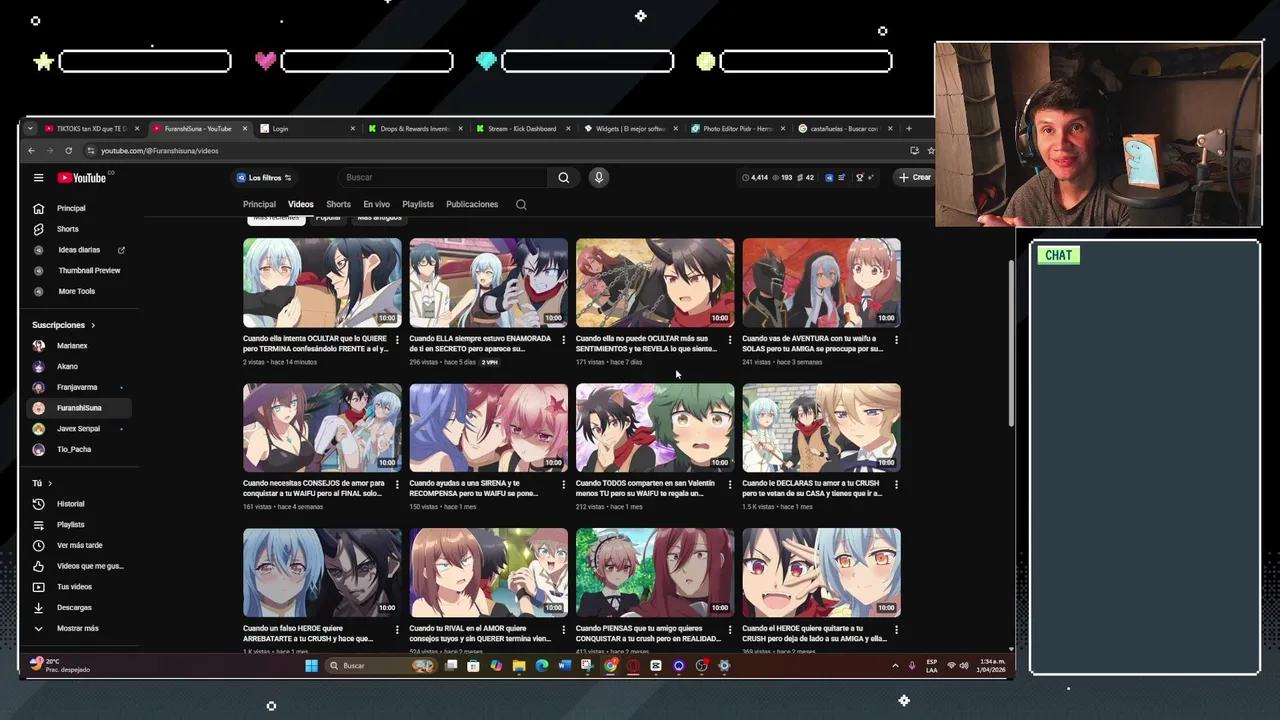This screenshot has width=1280, height=720.
Task: Click the Windows taskbar Buscar box
Action: pos(380,666)
